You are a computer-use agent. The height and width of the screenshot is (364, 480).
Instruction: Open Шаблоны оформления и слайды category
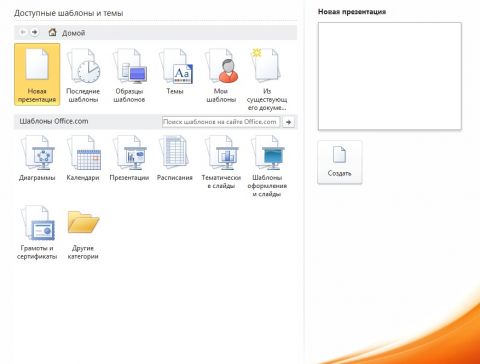tap(267, 166)
